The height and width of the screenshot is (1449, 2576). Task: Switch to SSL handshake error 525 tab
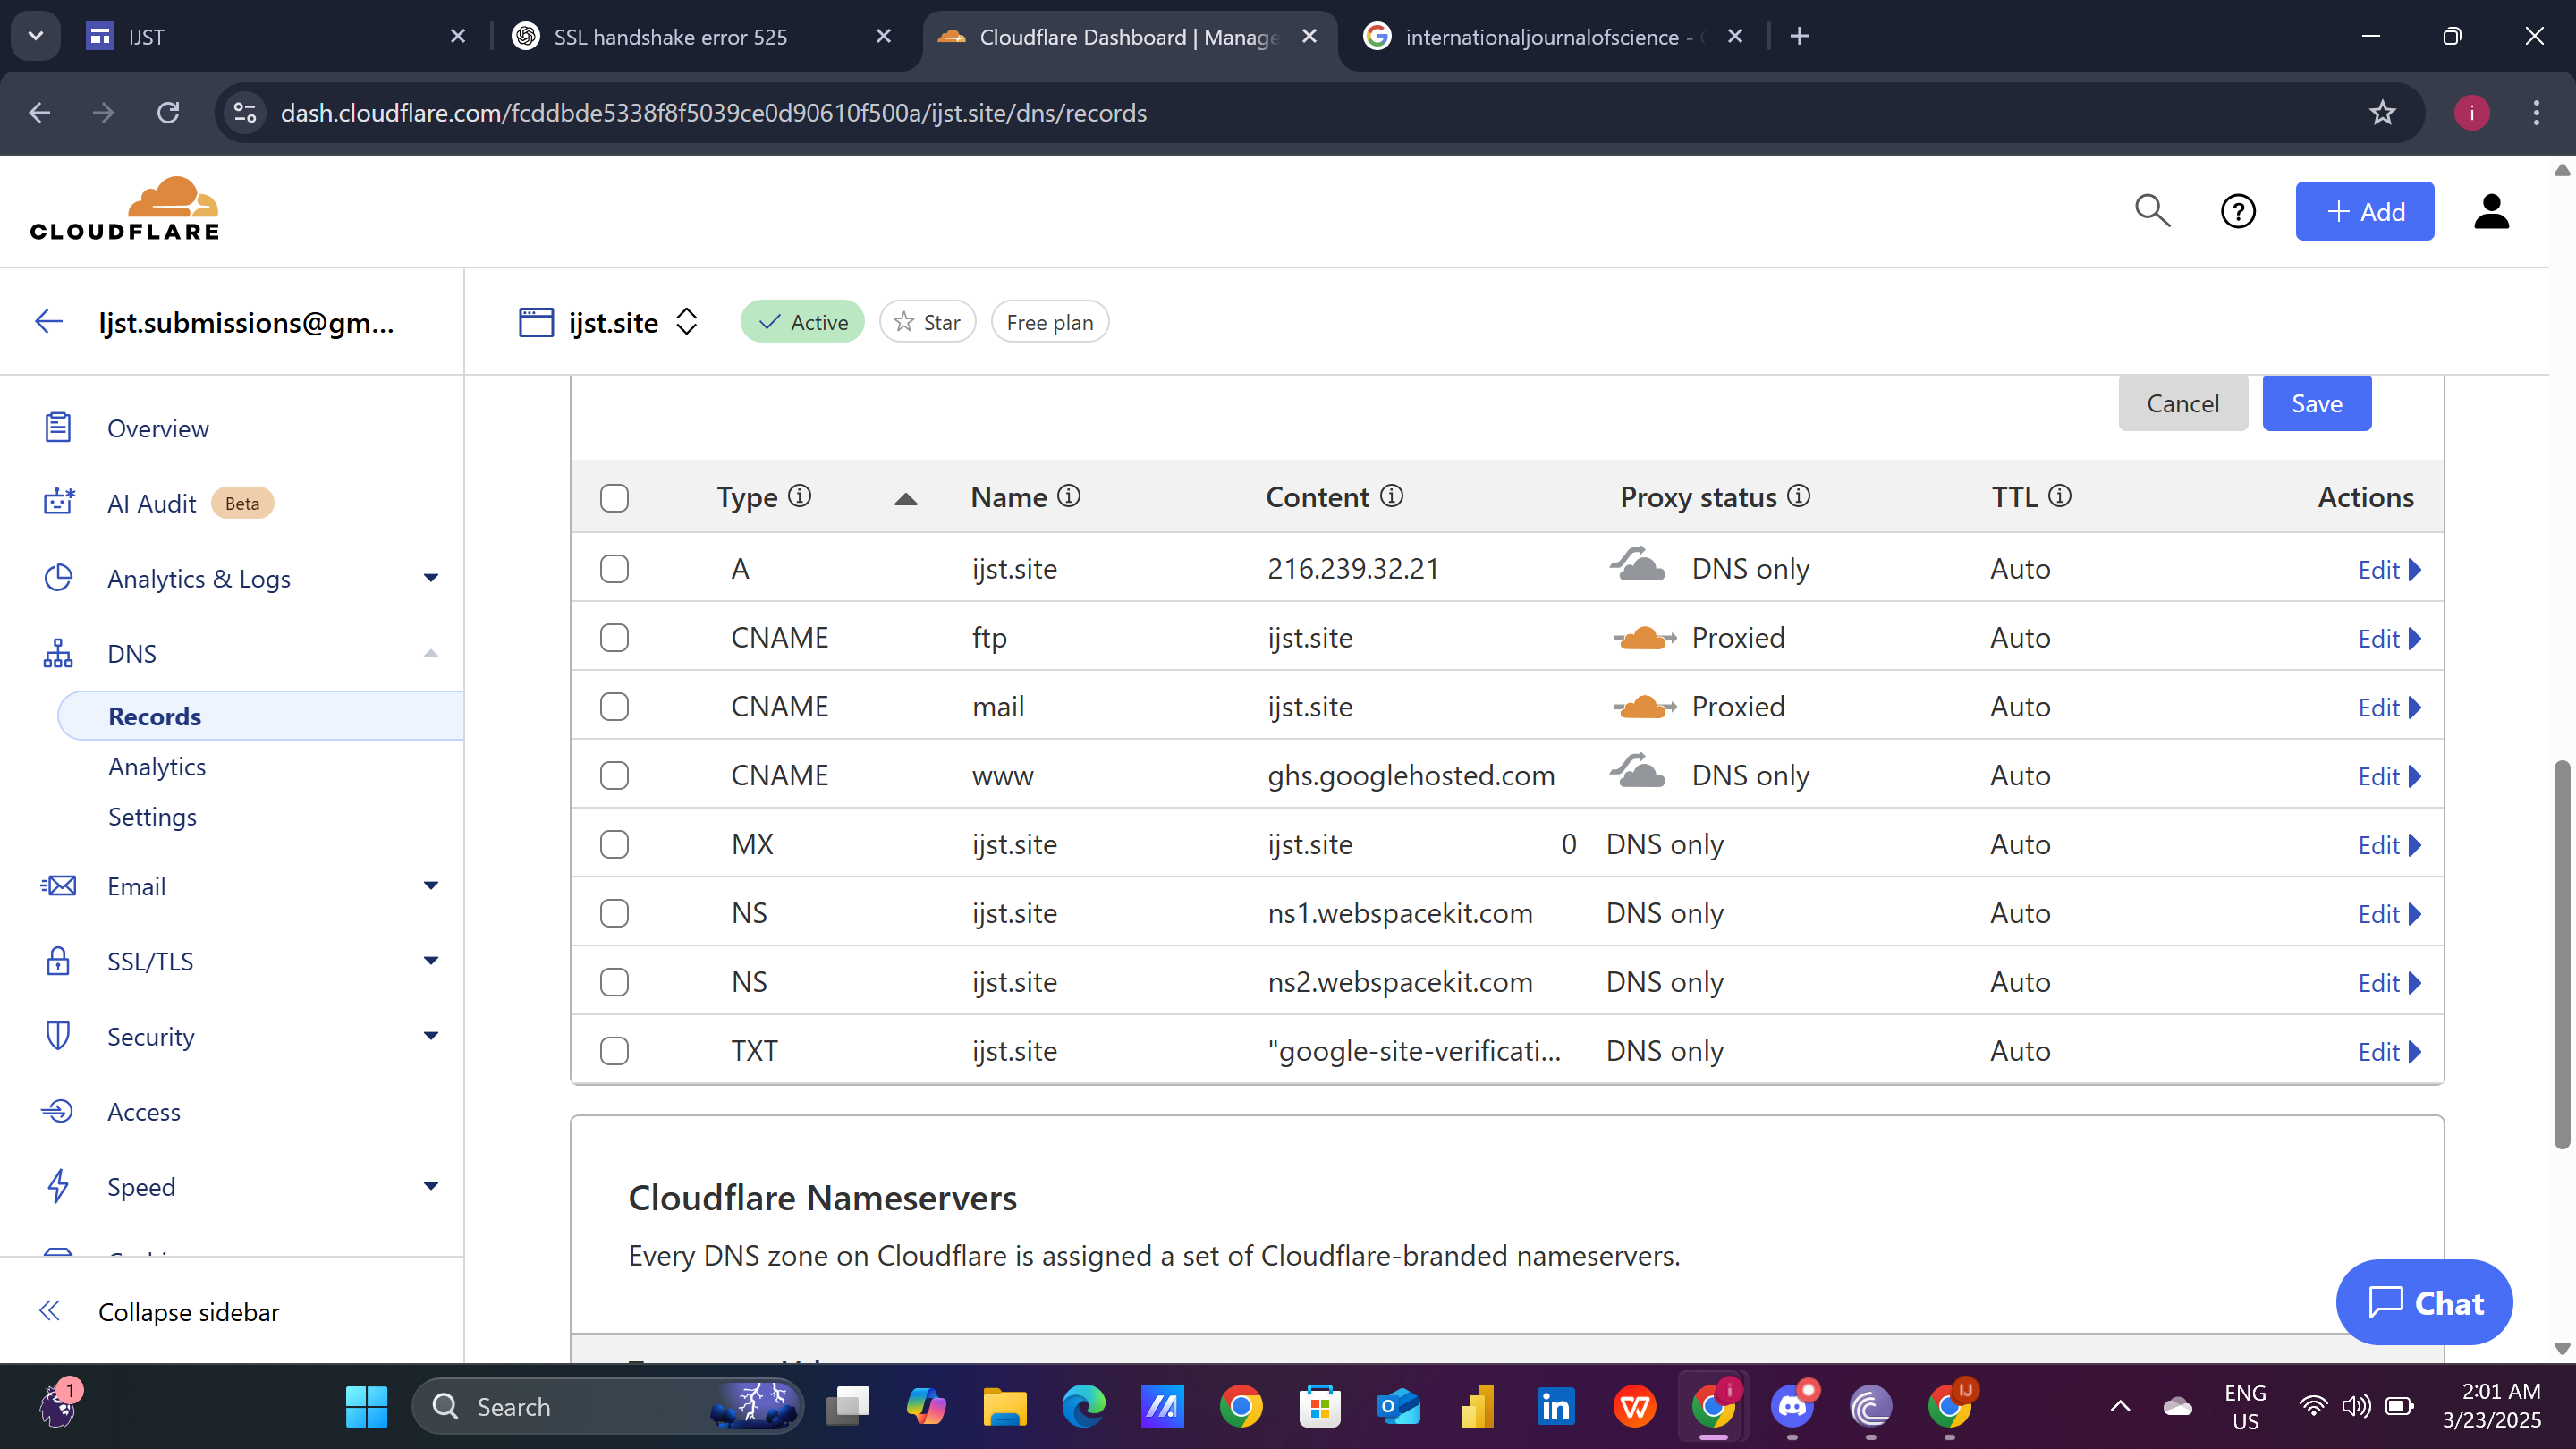point(670,37)
